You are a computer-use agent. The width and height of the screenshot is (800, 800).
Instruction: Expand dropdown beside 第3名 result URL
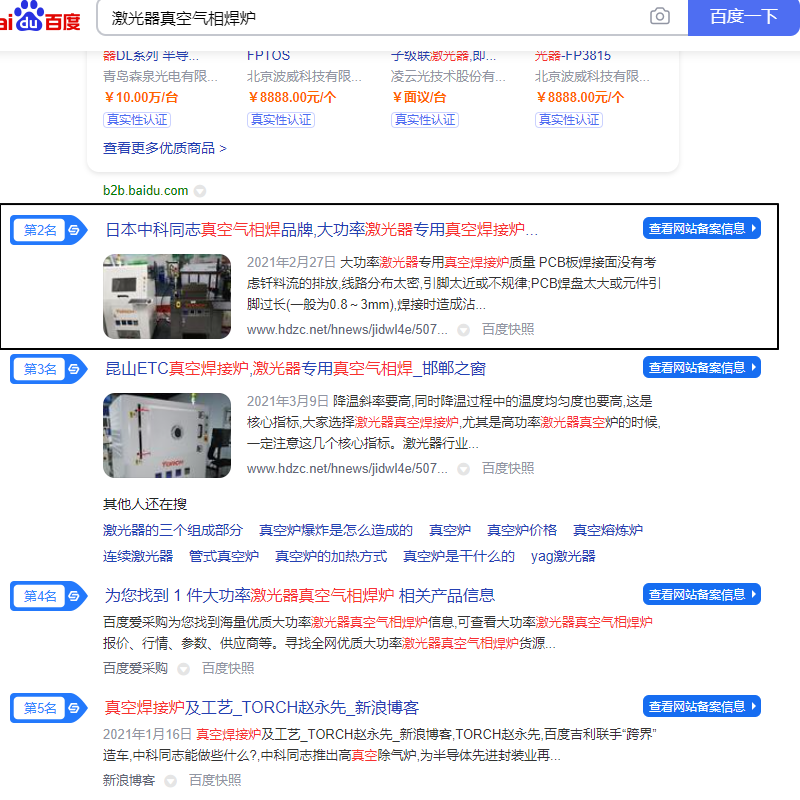463,469
